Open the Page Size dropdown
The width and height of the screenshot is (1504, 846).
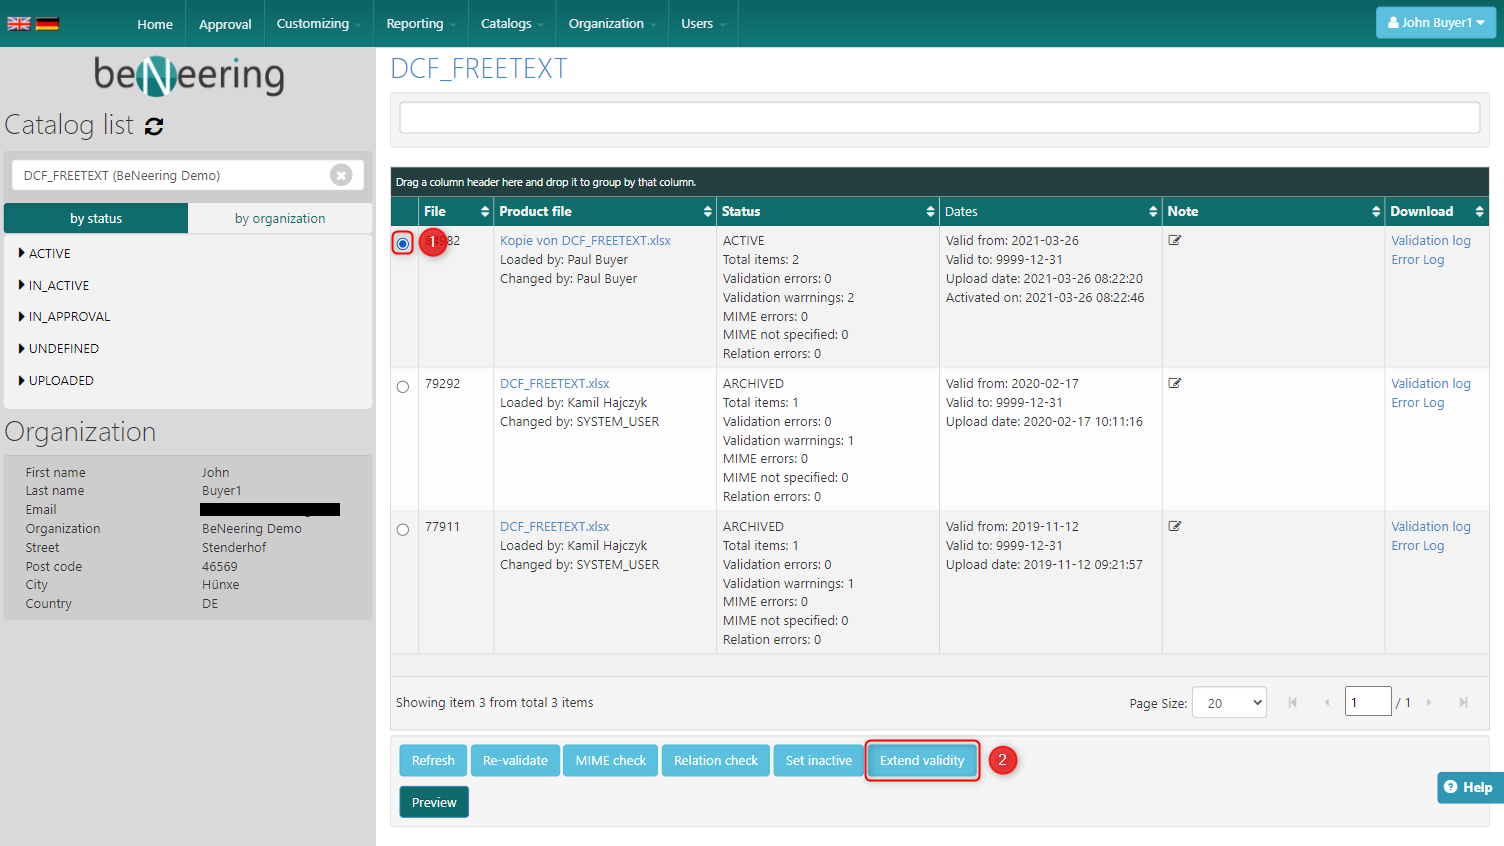(x=1229, y=703)
